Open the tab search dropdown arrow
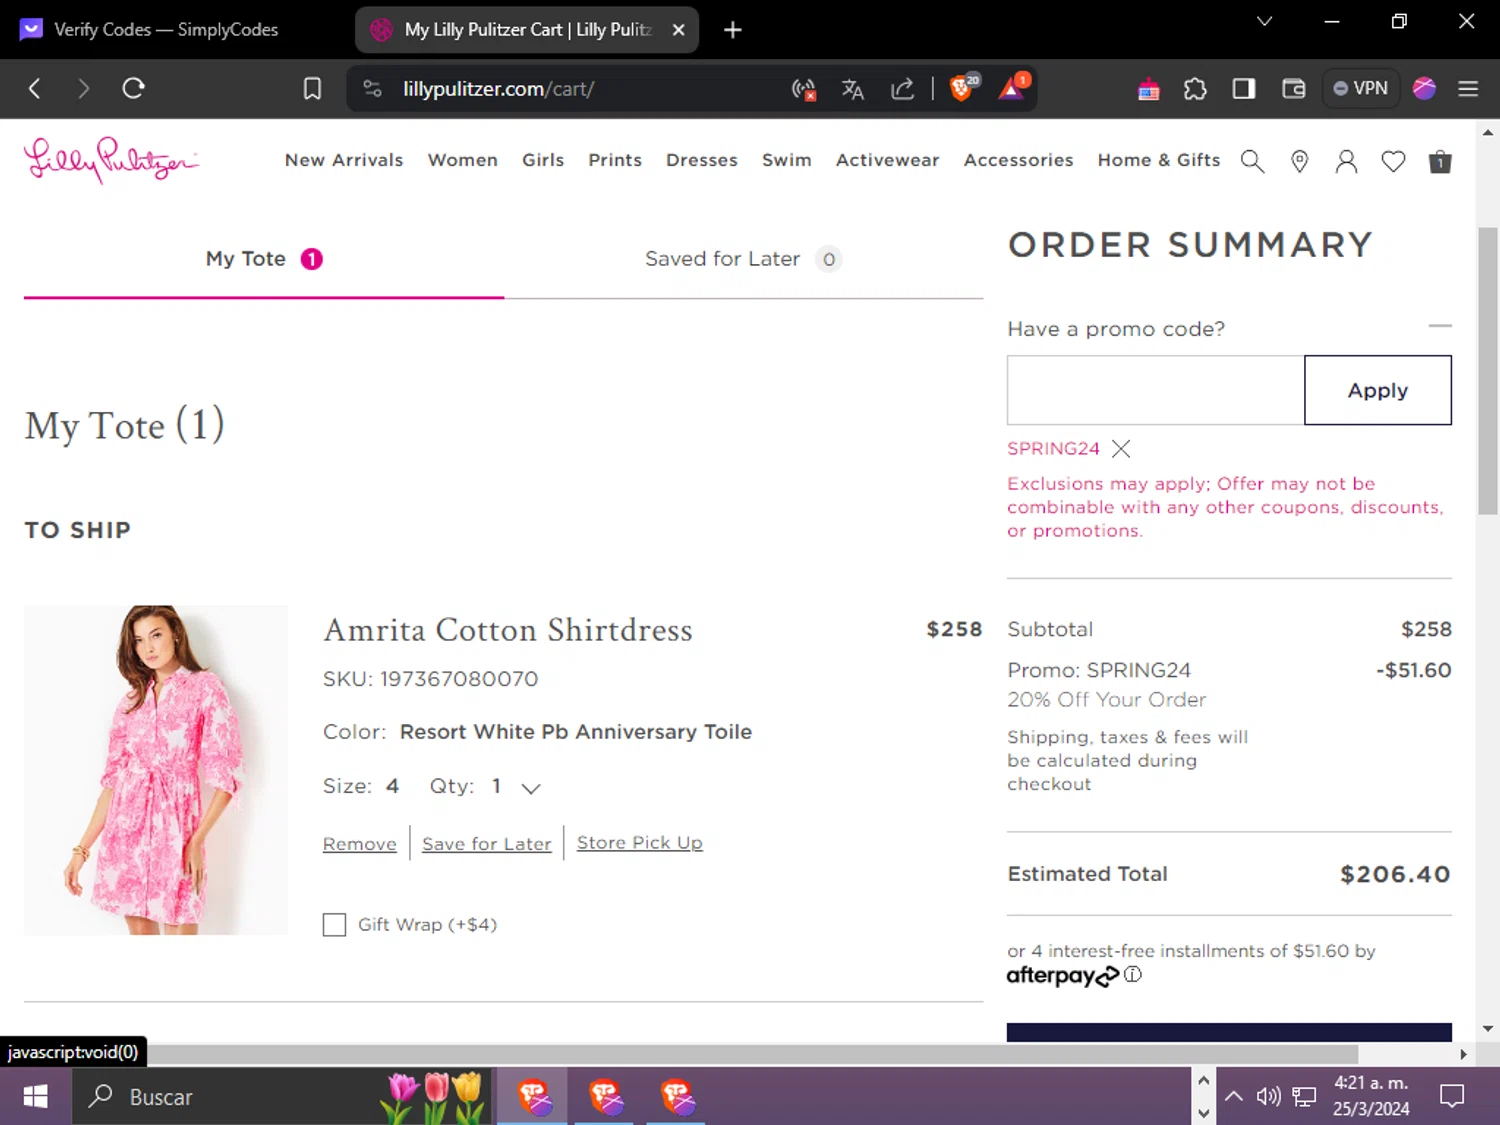The height and width of the screenshot is (1125, 1500). pos(1264,21)
